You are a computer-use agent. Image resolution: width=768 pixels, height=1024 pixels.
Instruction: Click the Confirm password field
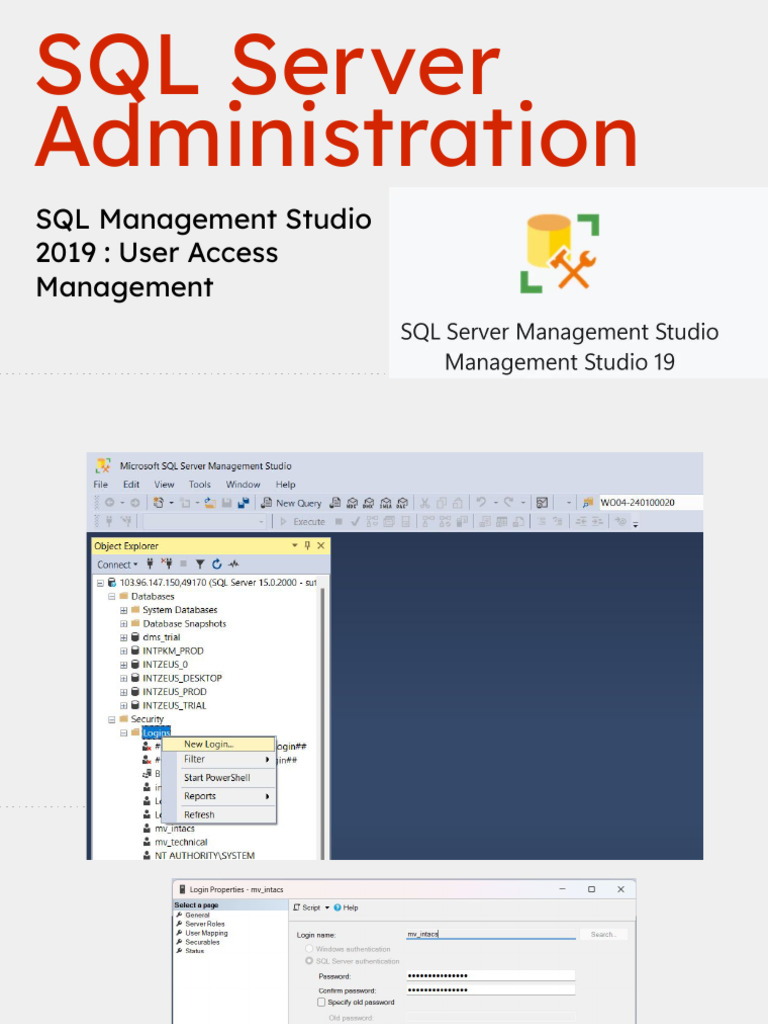pos(490,990)
